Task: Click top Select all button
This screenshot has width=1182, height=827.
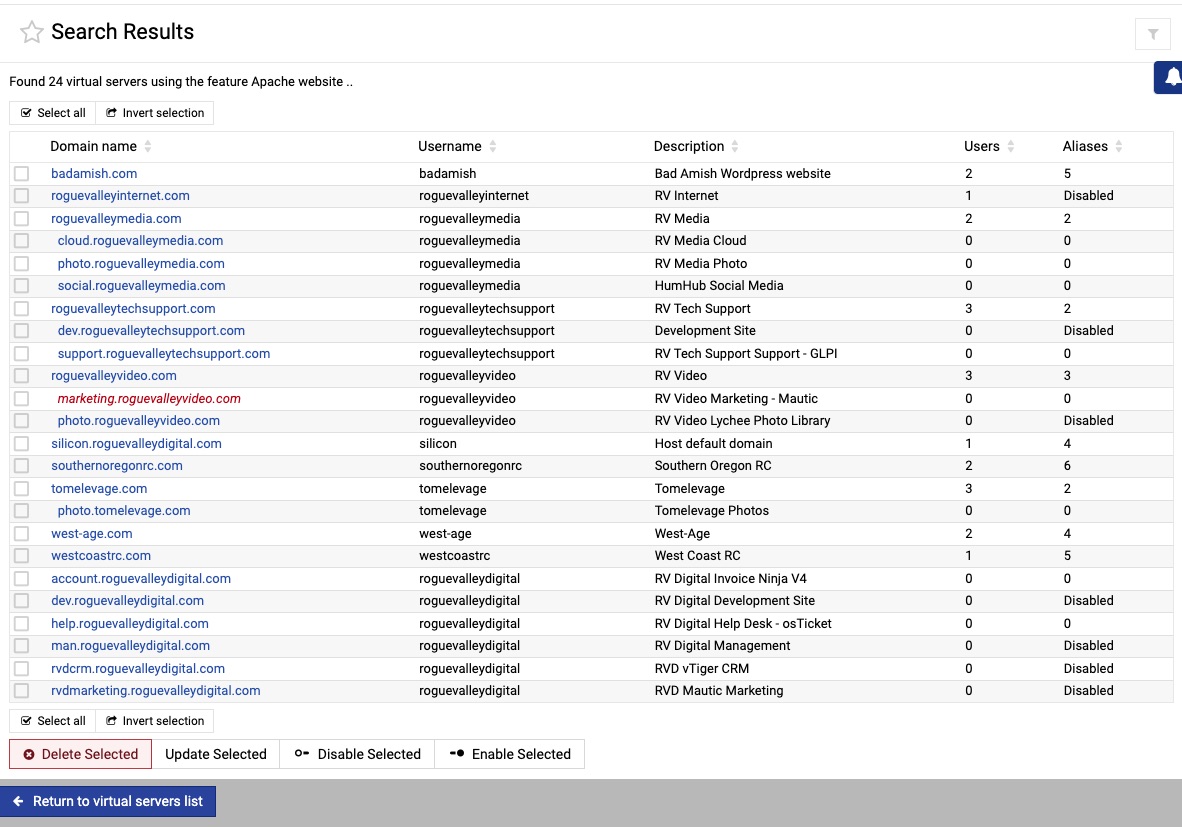Action: pos(53,113)
